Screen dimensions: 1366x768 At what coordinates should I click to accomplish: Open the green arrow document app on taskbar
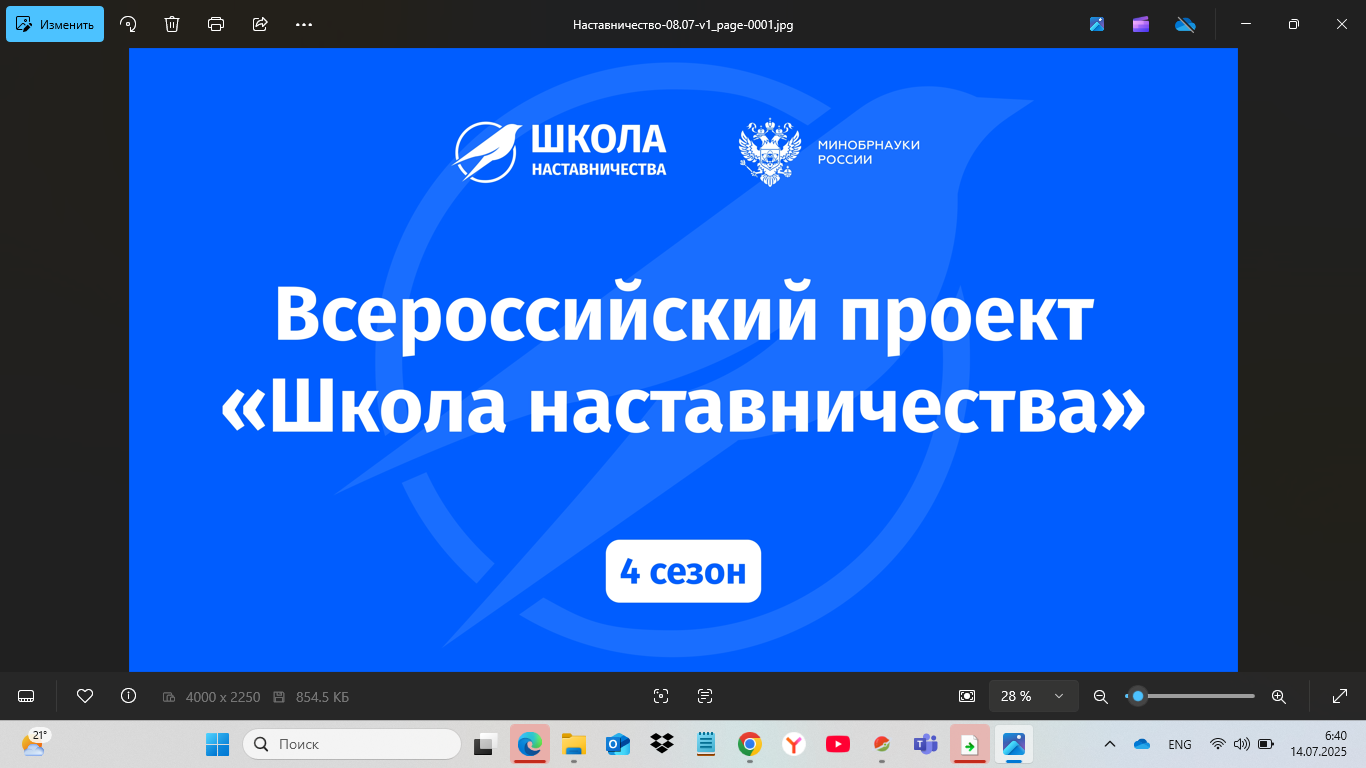969,744
